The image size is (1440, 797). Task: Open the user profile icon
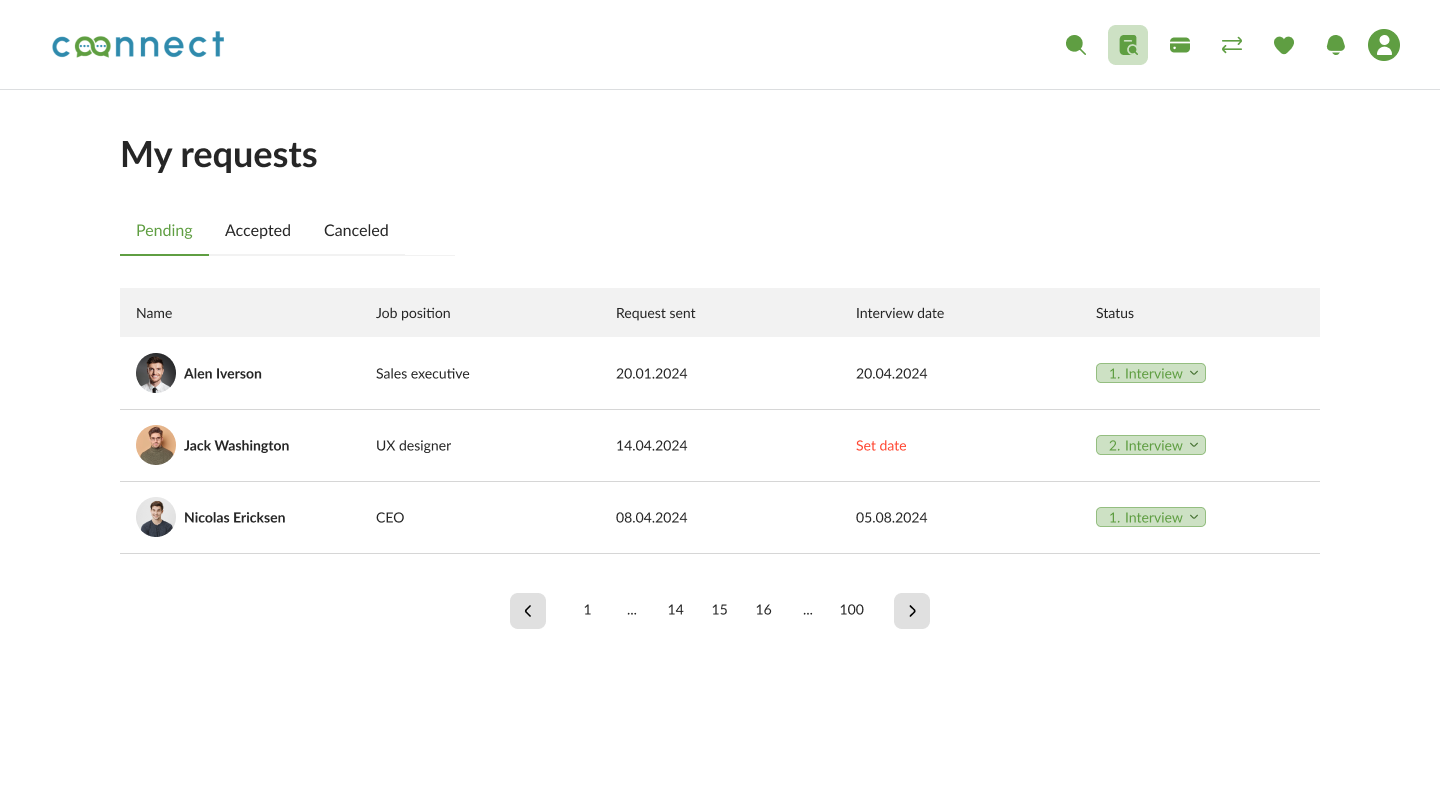(1384, 45)
